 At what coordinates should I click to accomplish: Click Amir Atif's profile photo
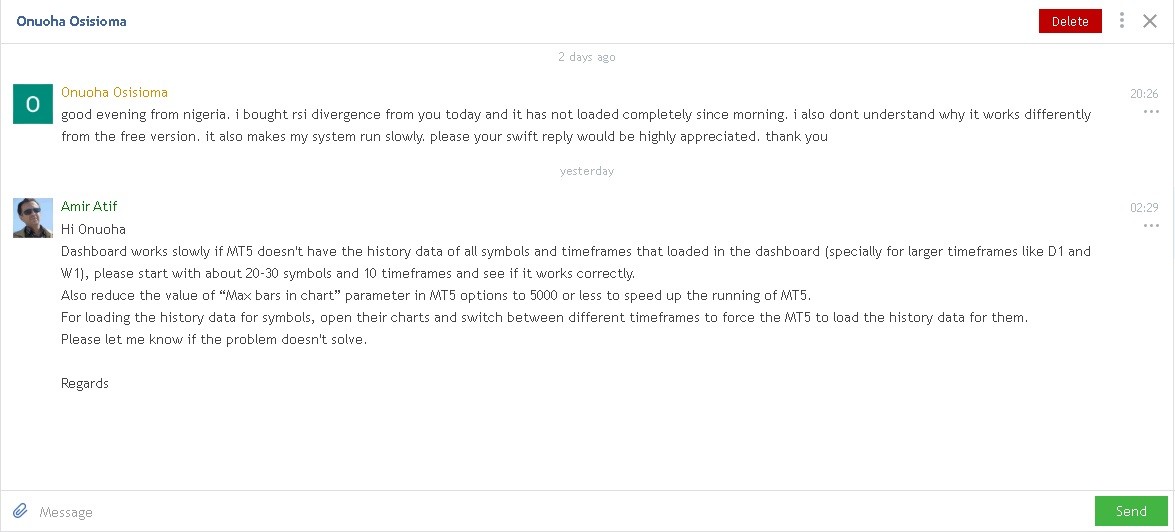[32, 218]
